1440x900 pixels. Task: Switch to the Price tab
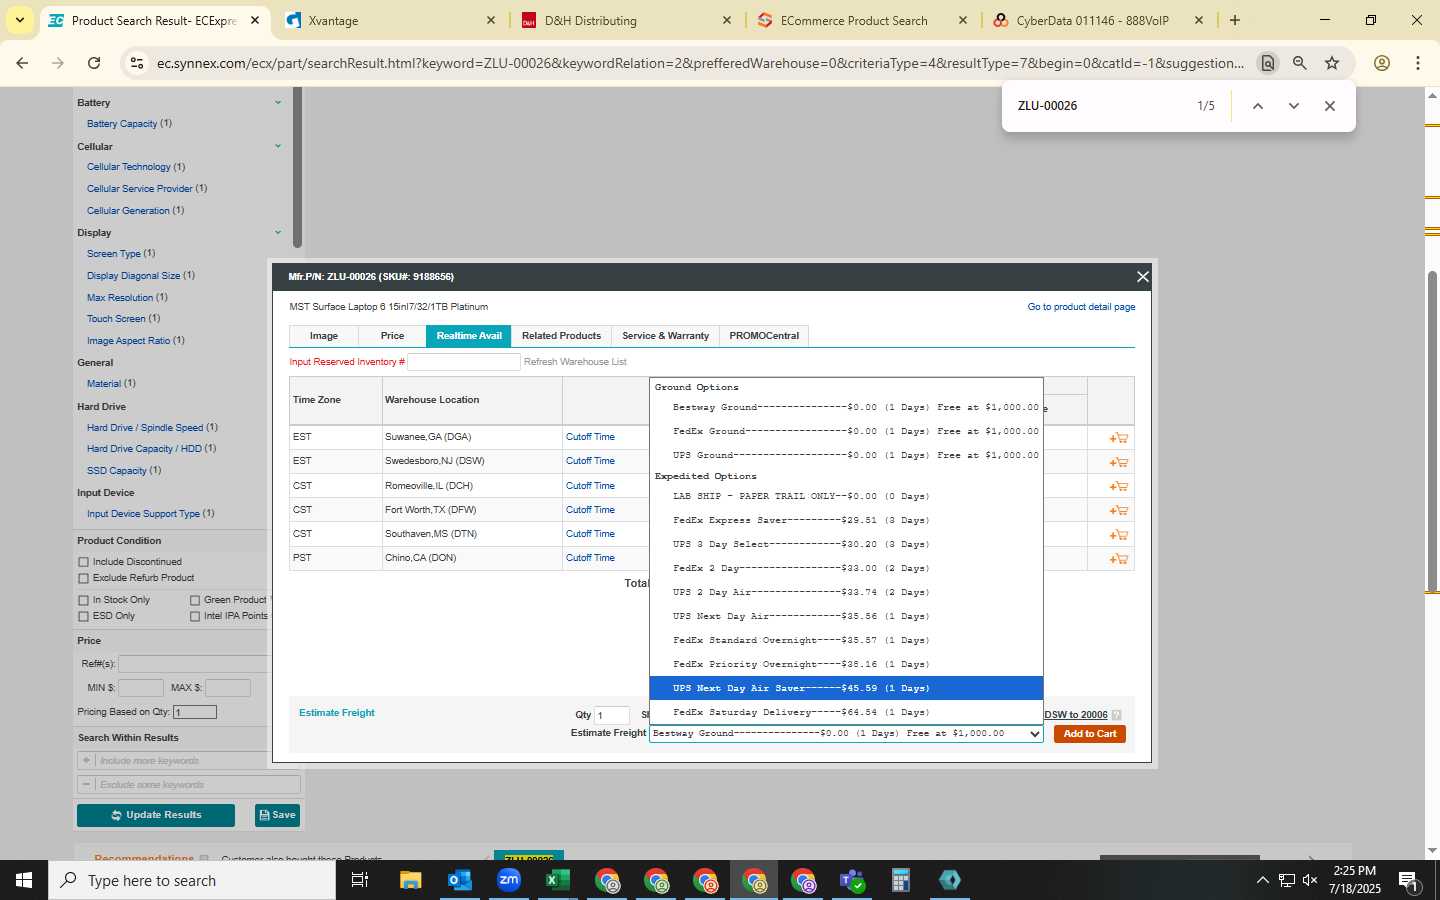[392, 336]
